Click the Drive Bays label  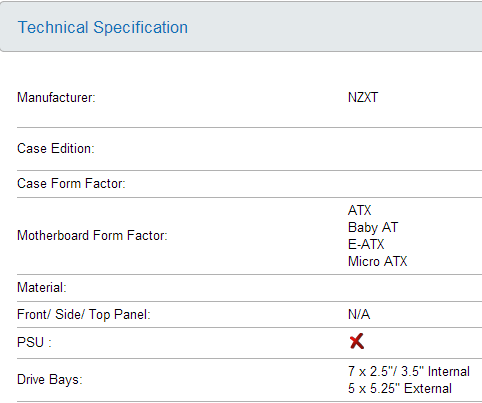coord(50,380)
